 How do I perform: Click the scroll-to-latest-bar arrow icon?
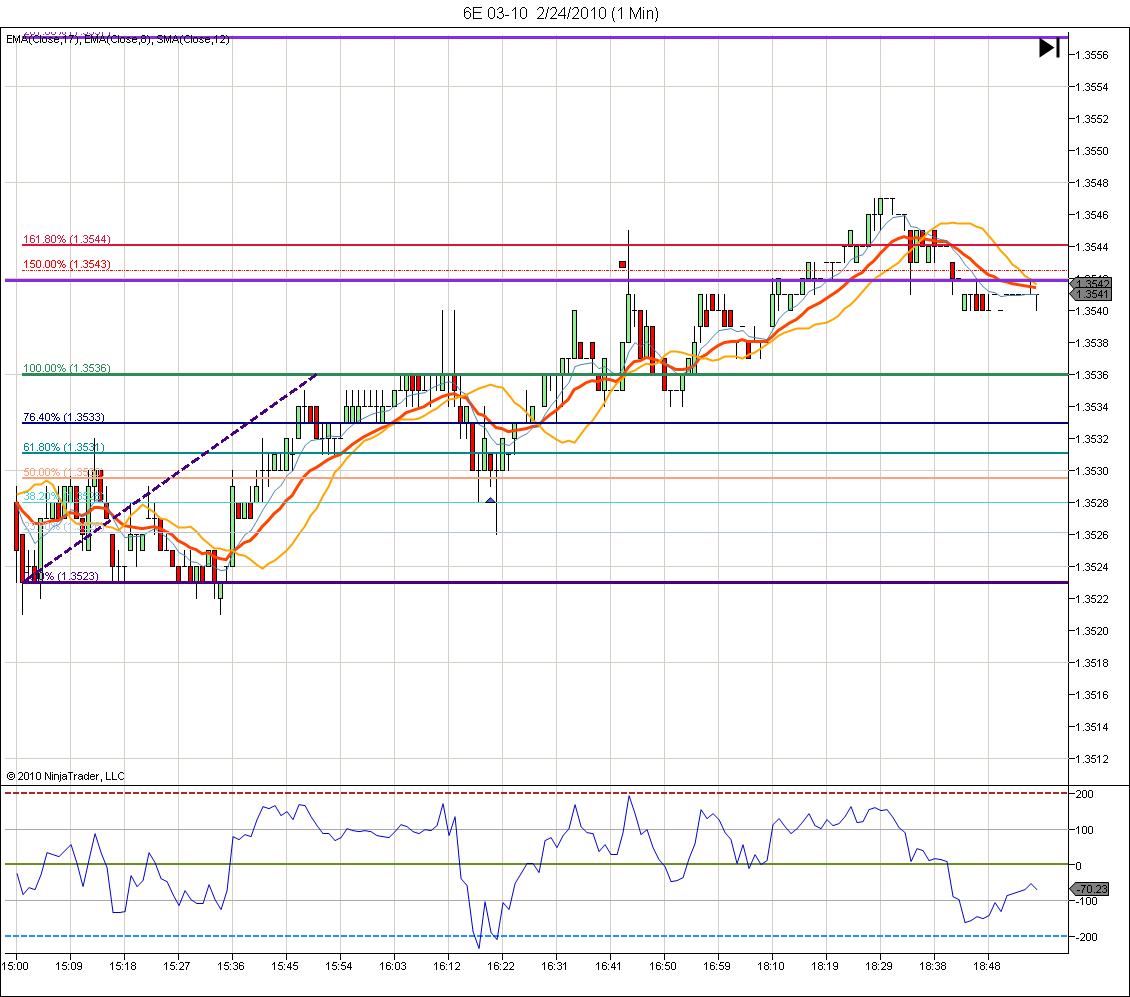(x=1049, y=48)
